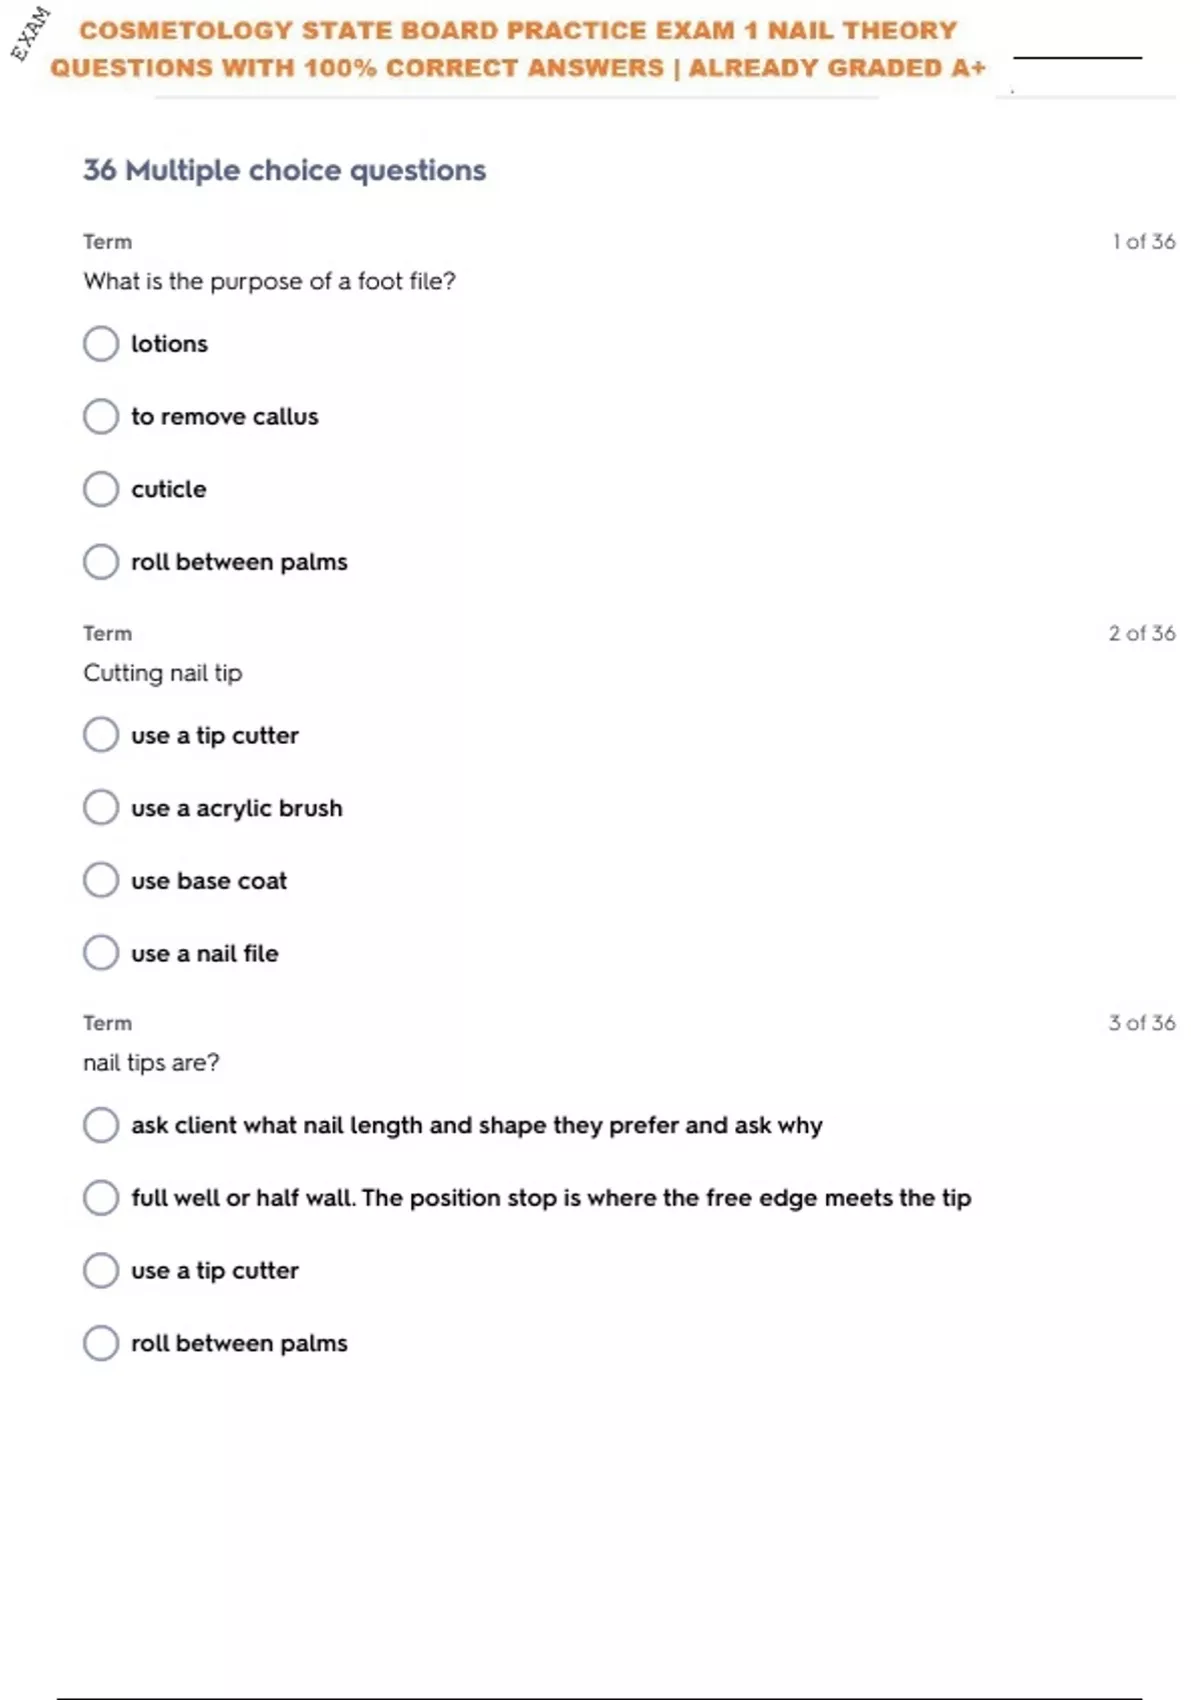
Task: Click the '3 of 36' question counter
Action: (x=1141, y=1023)
